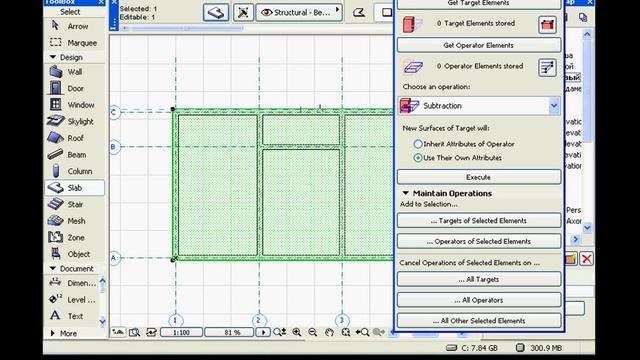This screenshot has height=360, width=640.
Task: Select the Slab tool
Action: click(x=74, y=188)
